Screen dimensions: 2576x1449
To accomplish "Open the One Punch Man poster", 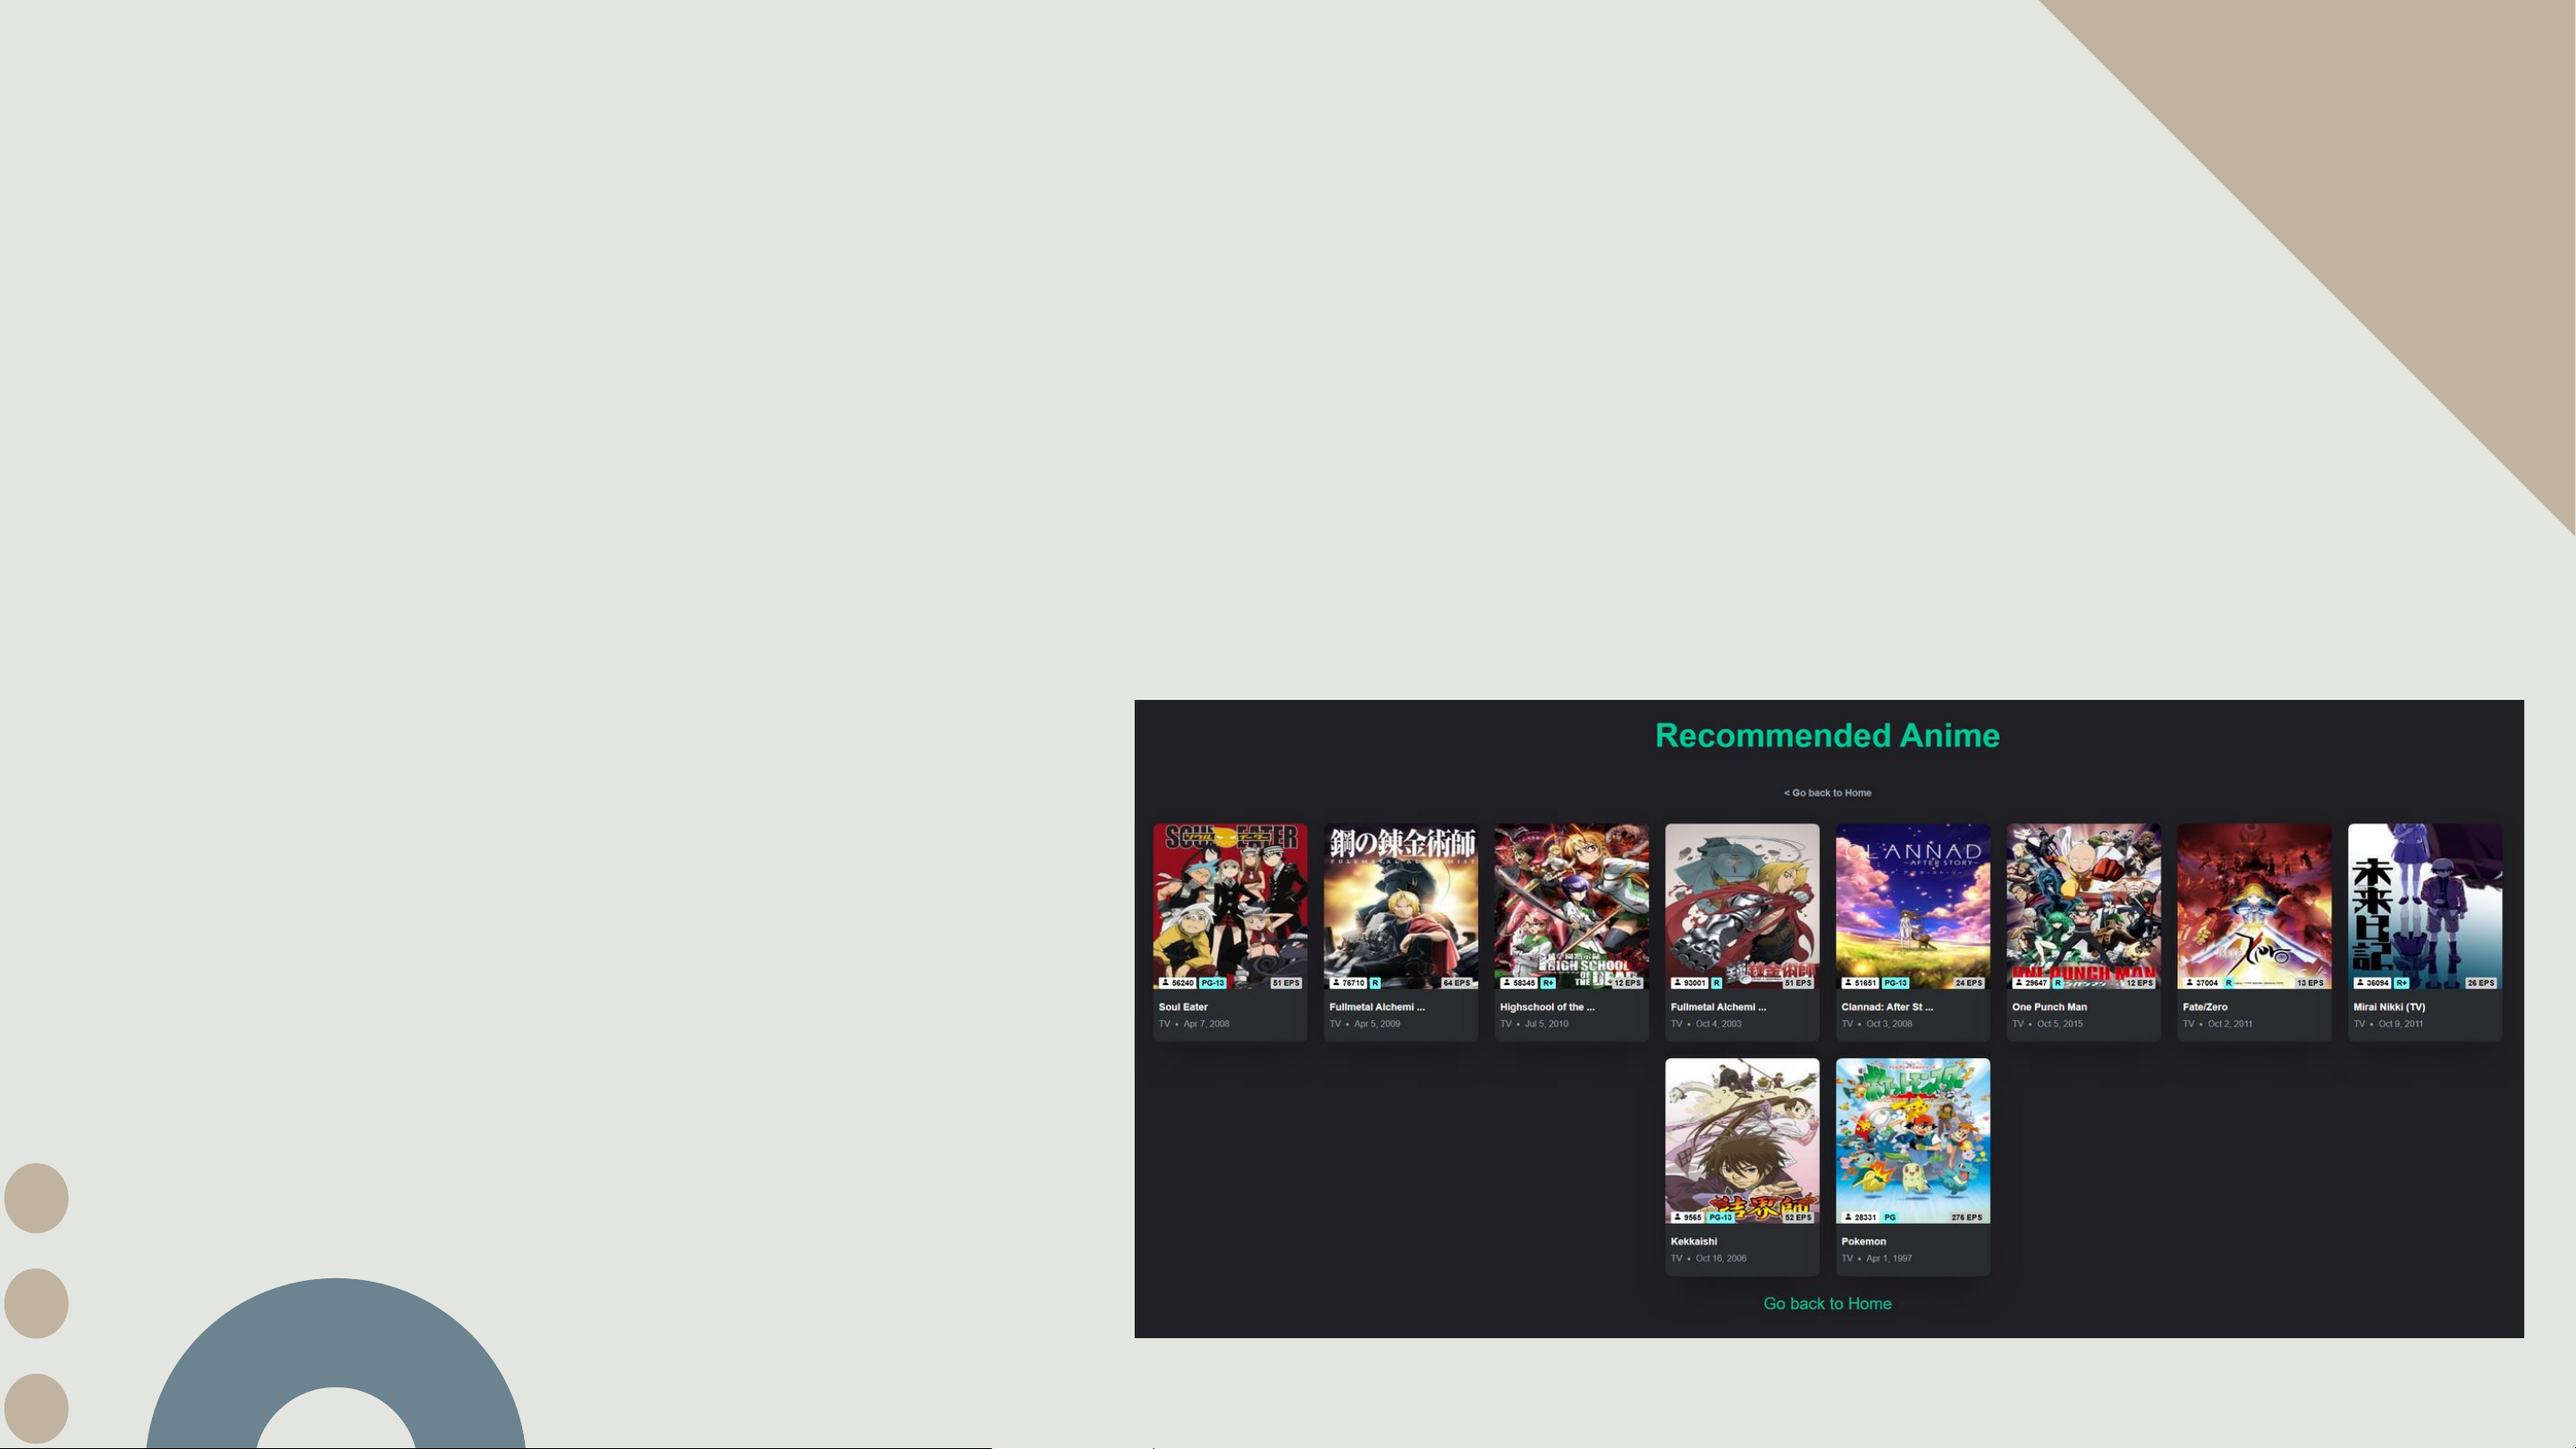I will pyautogui.click(x=2083, y=906).
